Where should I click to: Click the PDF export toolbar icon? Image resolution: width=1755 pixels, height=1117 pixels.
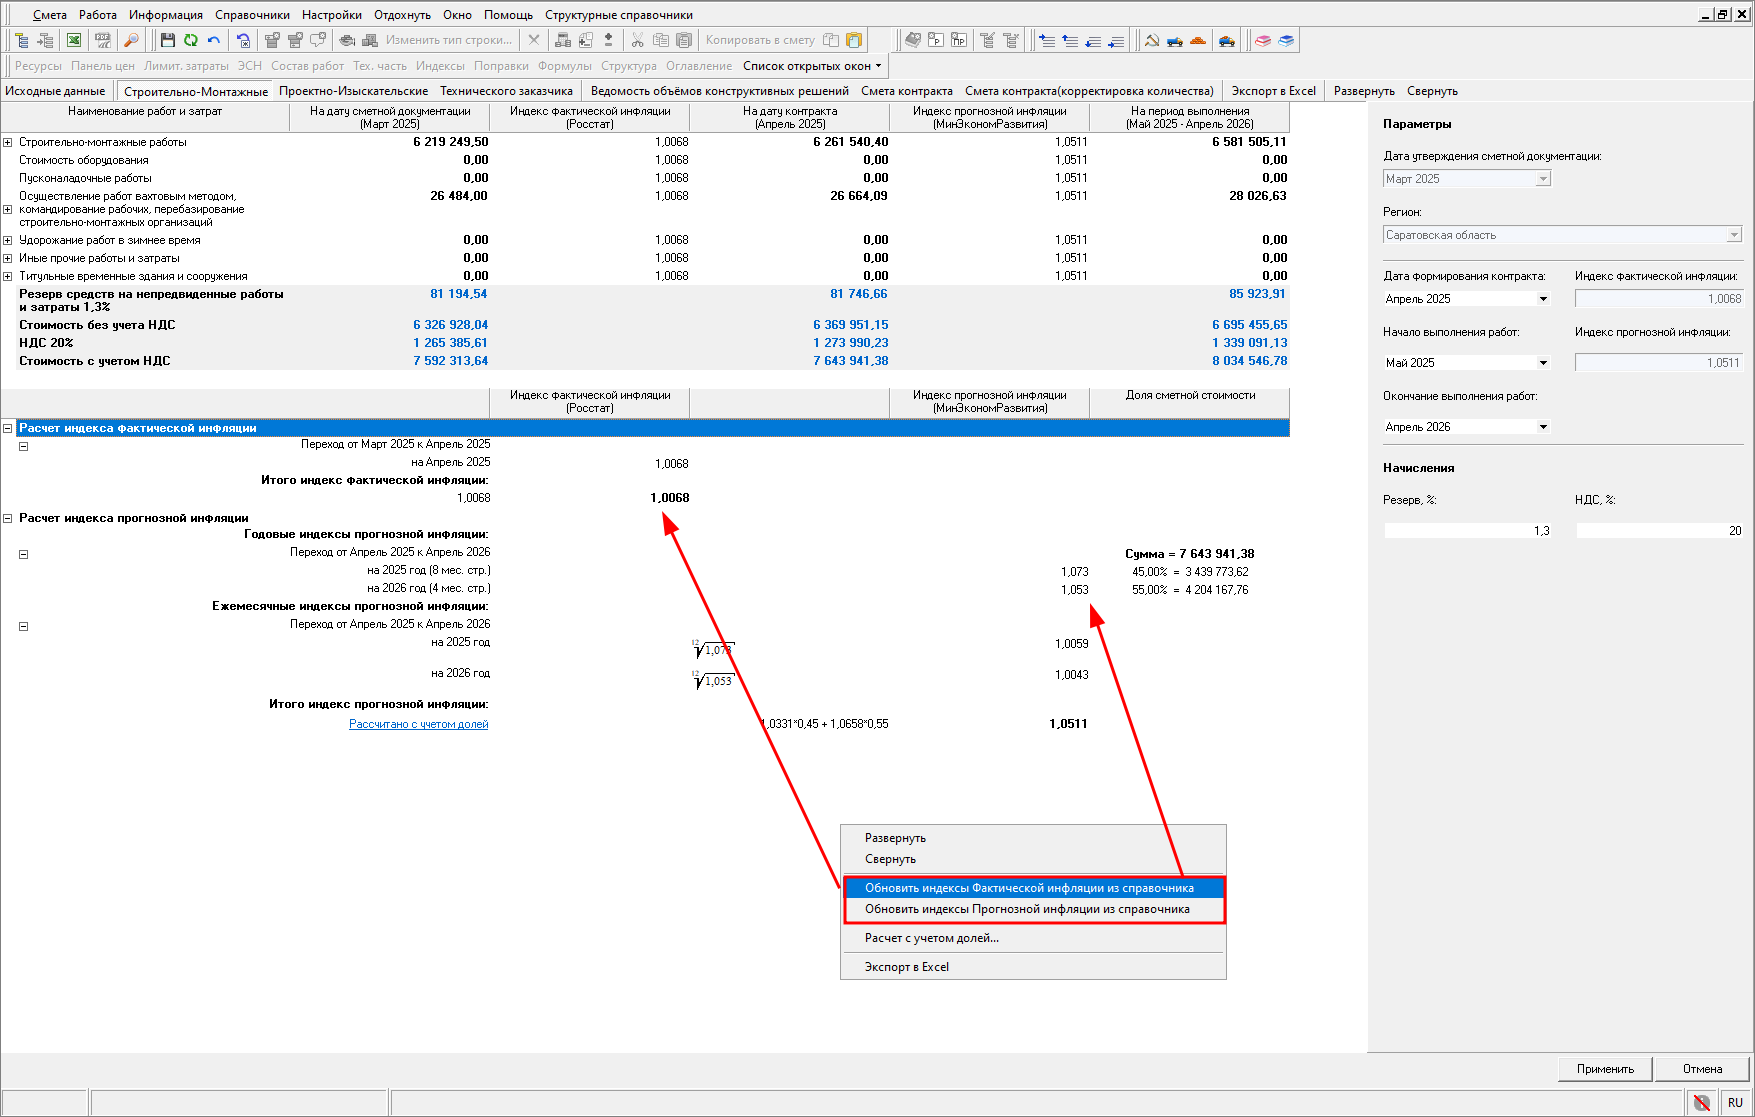point(102,40)
